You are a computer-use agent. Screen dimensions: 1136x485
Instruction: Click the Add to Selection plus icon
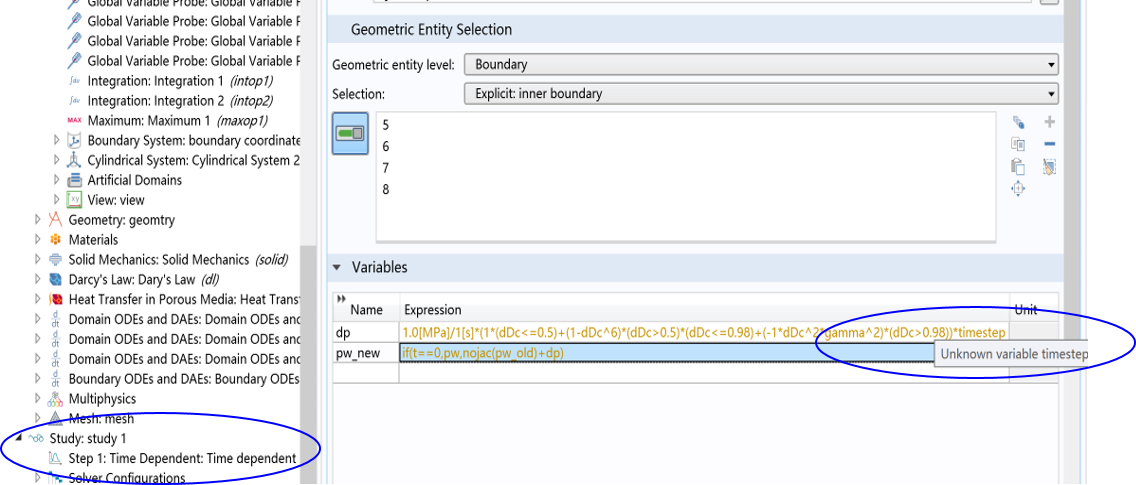pyautogui.click(x=1049, y=122)
